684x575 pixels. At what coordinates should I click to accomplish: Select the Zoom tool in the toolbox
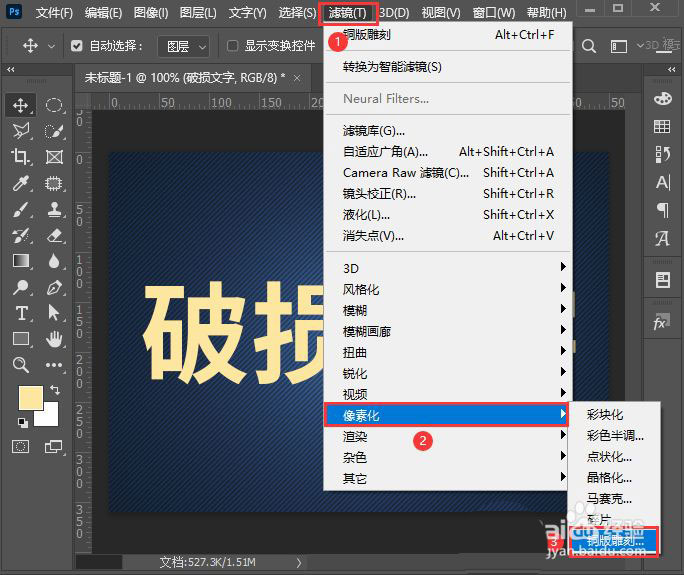coord(21,365)
